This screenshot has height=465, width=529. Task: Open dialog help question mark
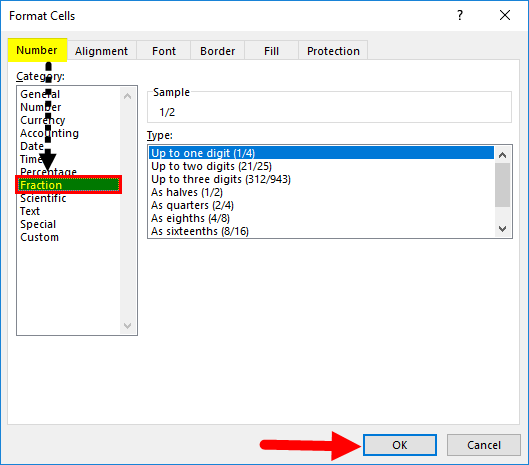(x=460, y=15)
